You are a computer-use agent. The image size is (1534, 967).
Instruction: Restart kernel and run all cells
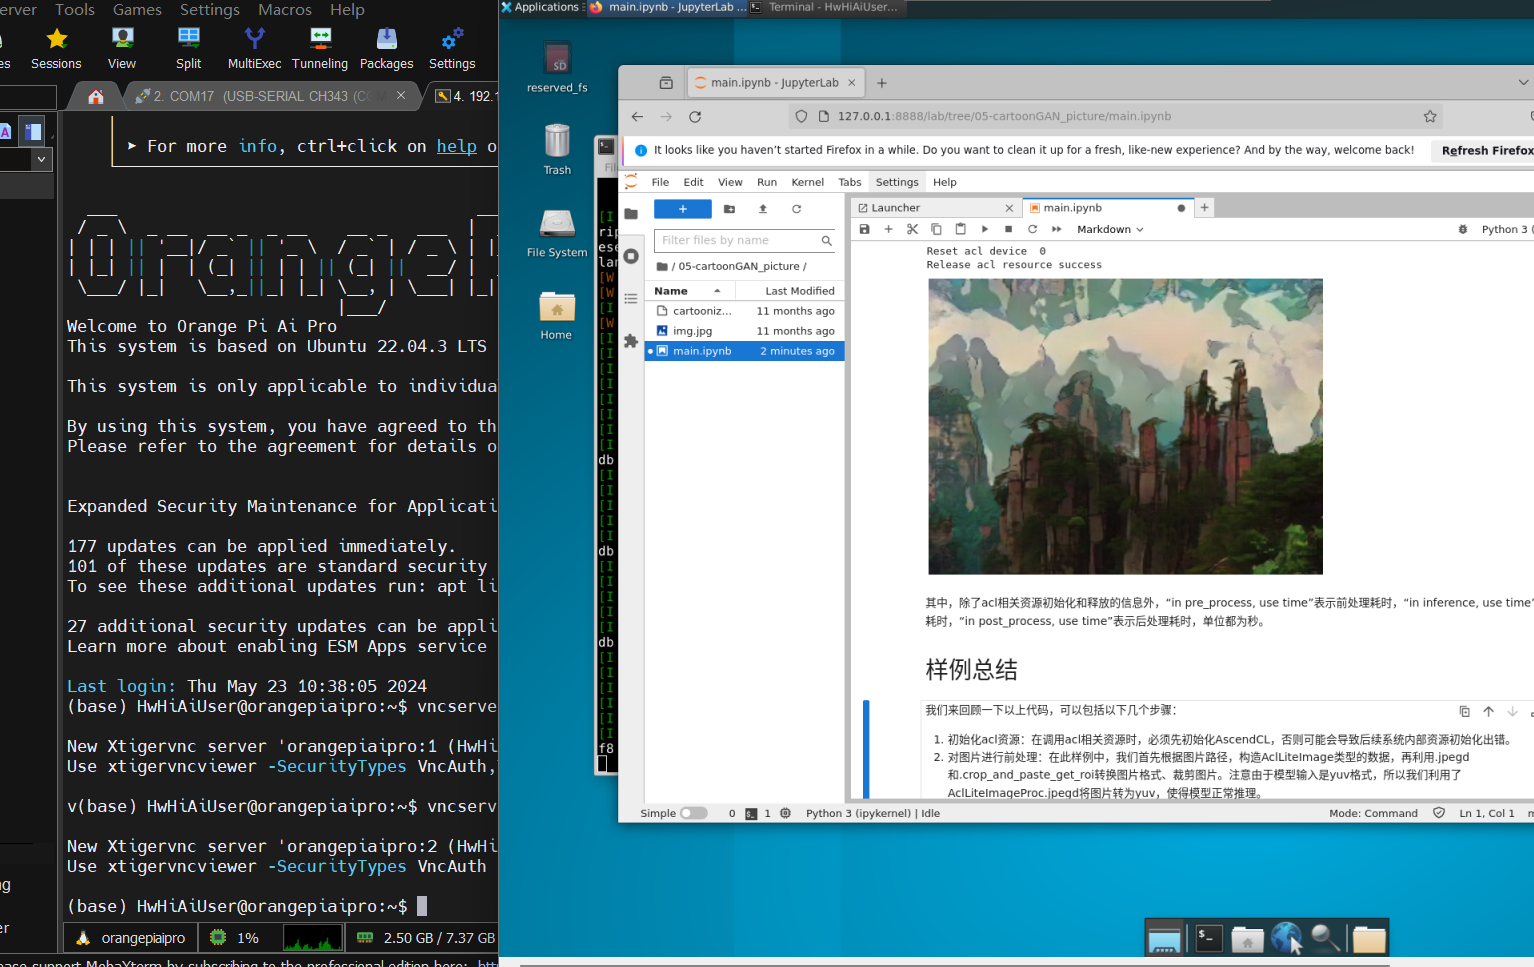(1056, 229)
